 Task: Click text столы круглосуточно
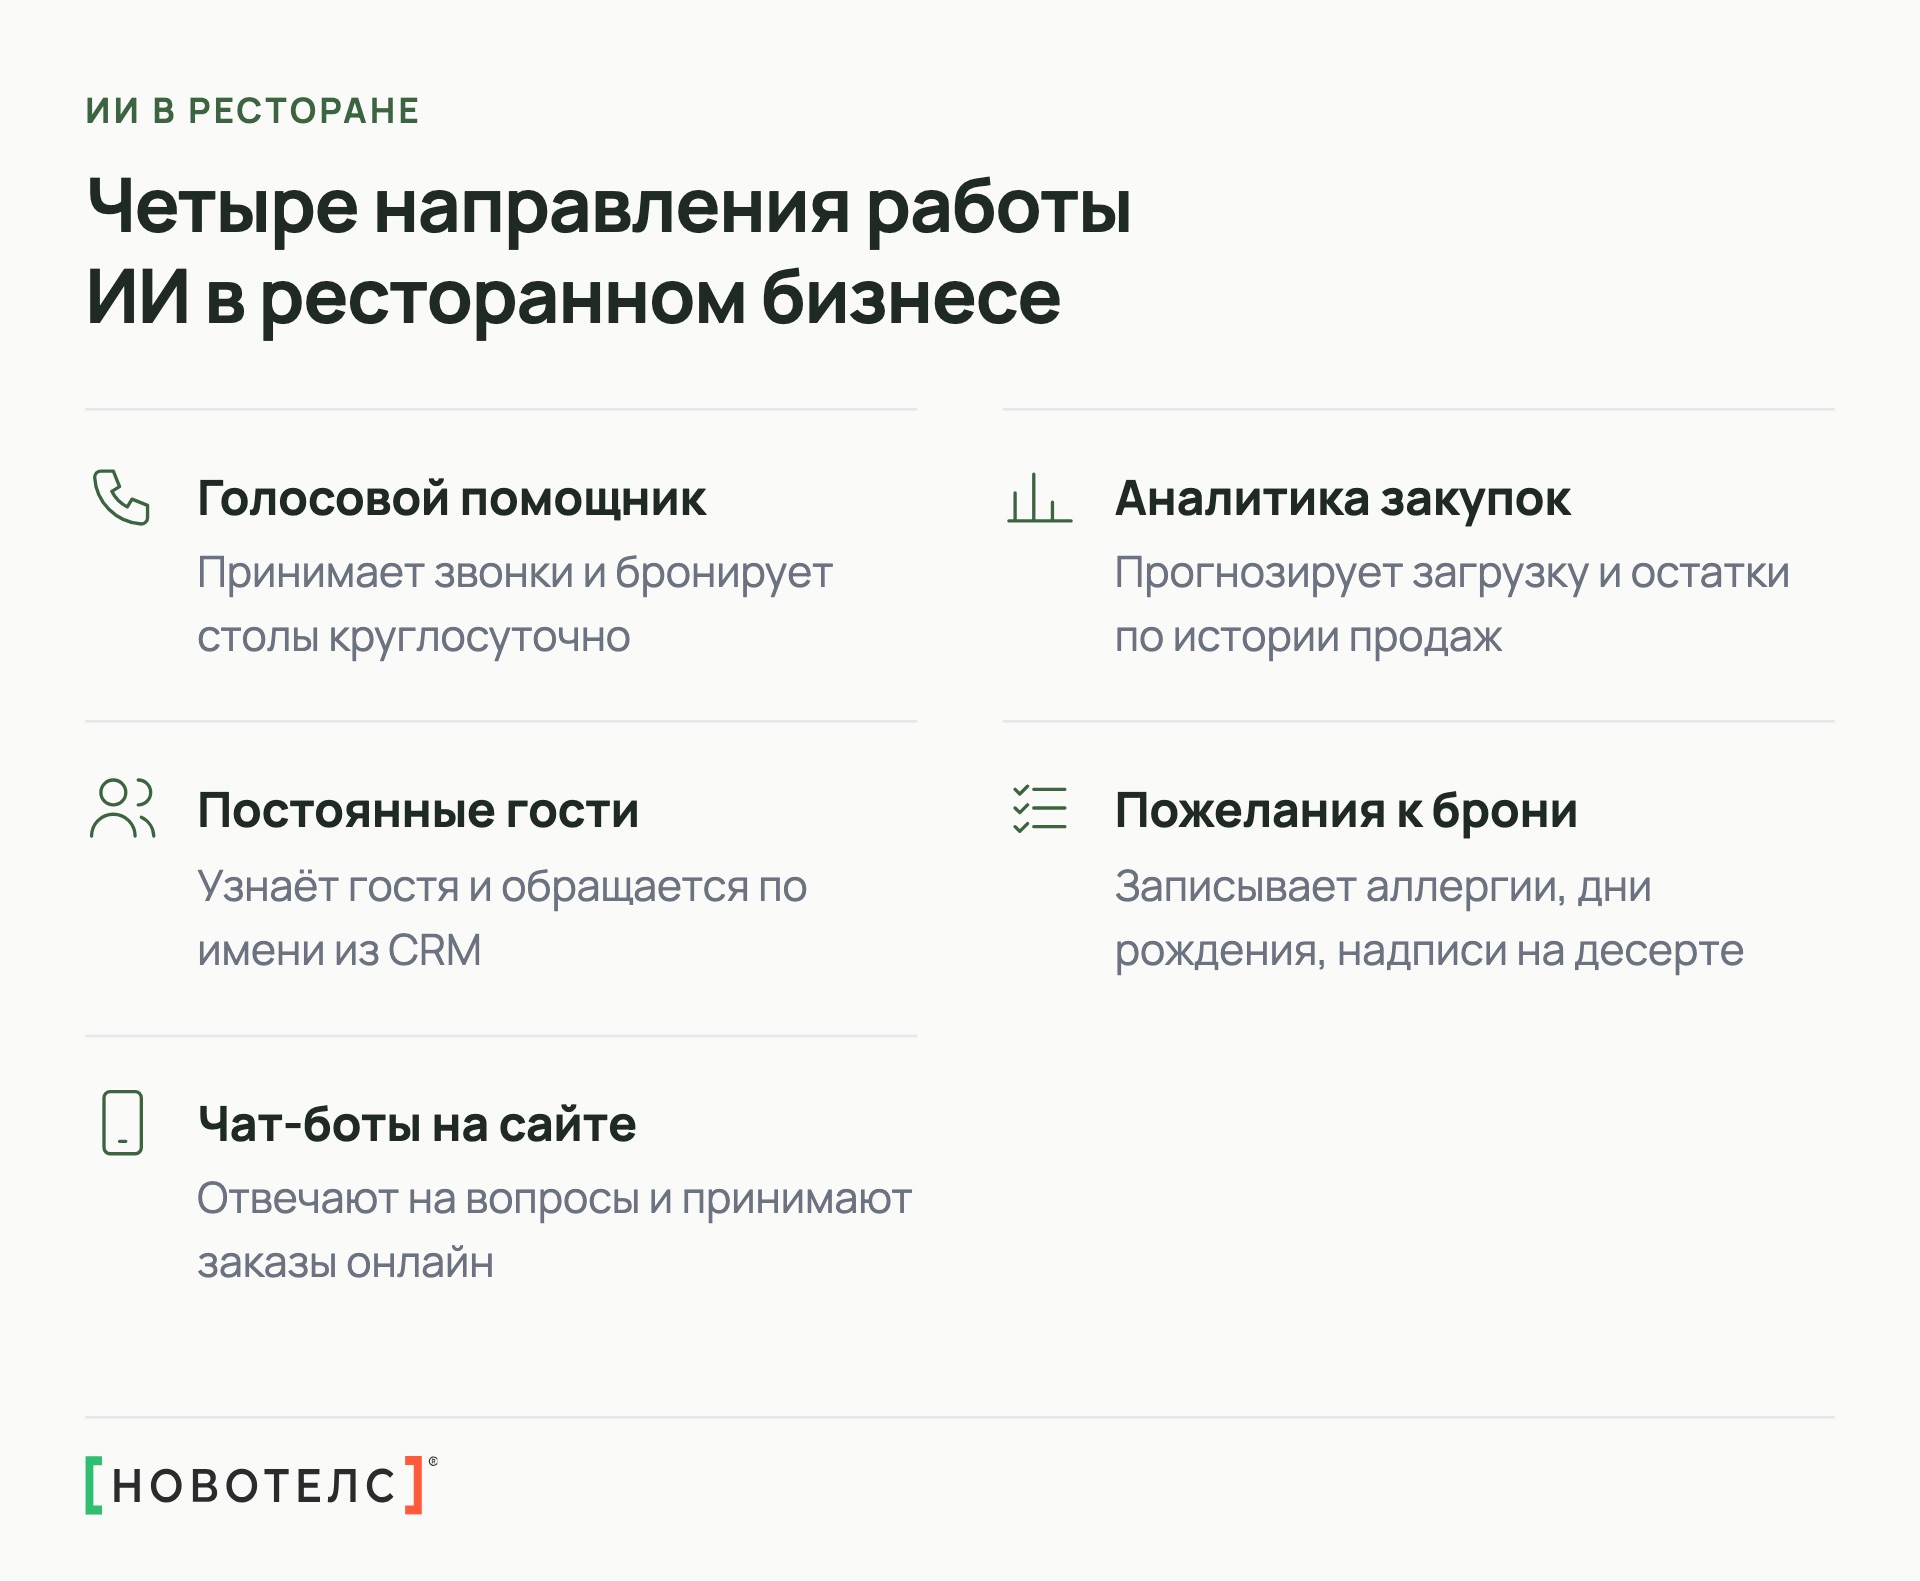[413, 638]
